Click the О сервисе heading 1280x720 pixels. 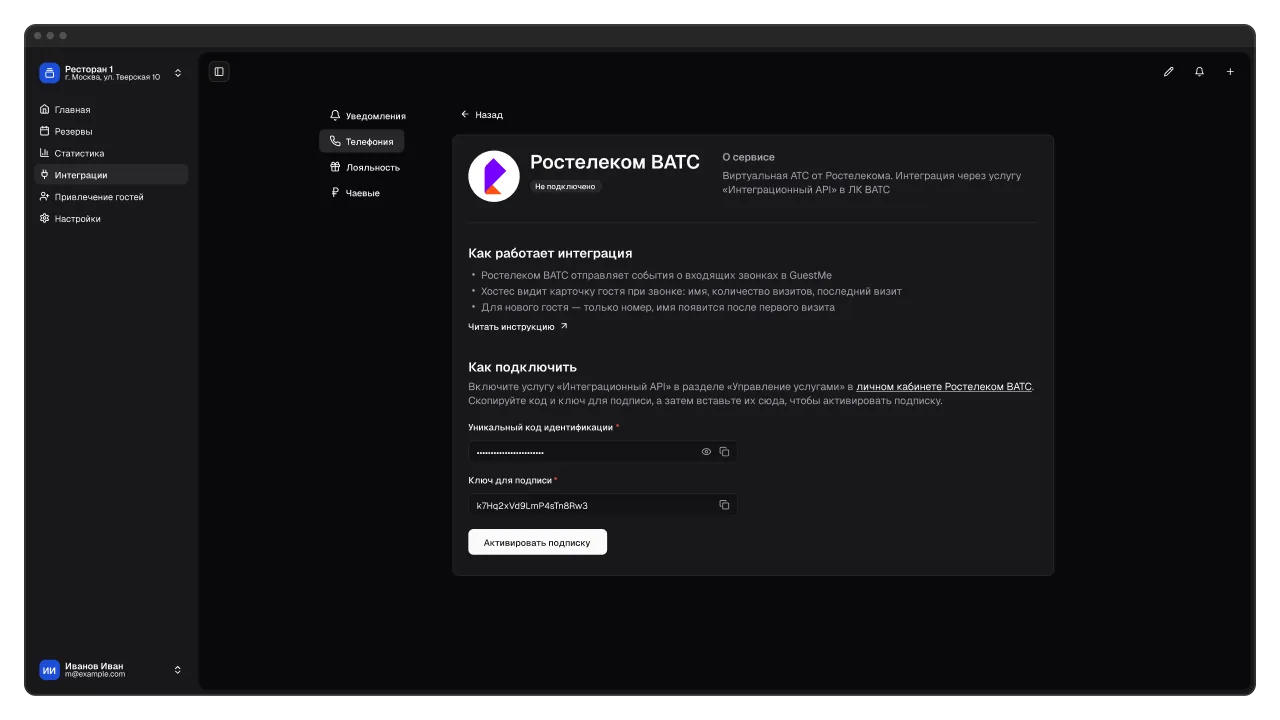point(749,158)
